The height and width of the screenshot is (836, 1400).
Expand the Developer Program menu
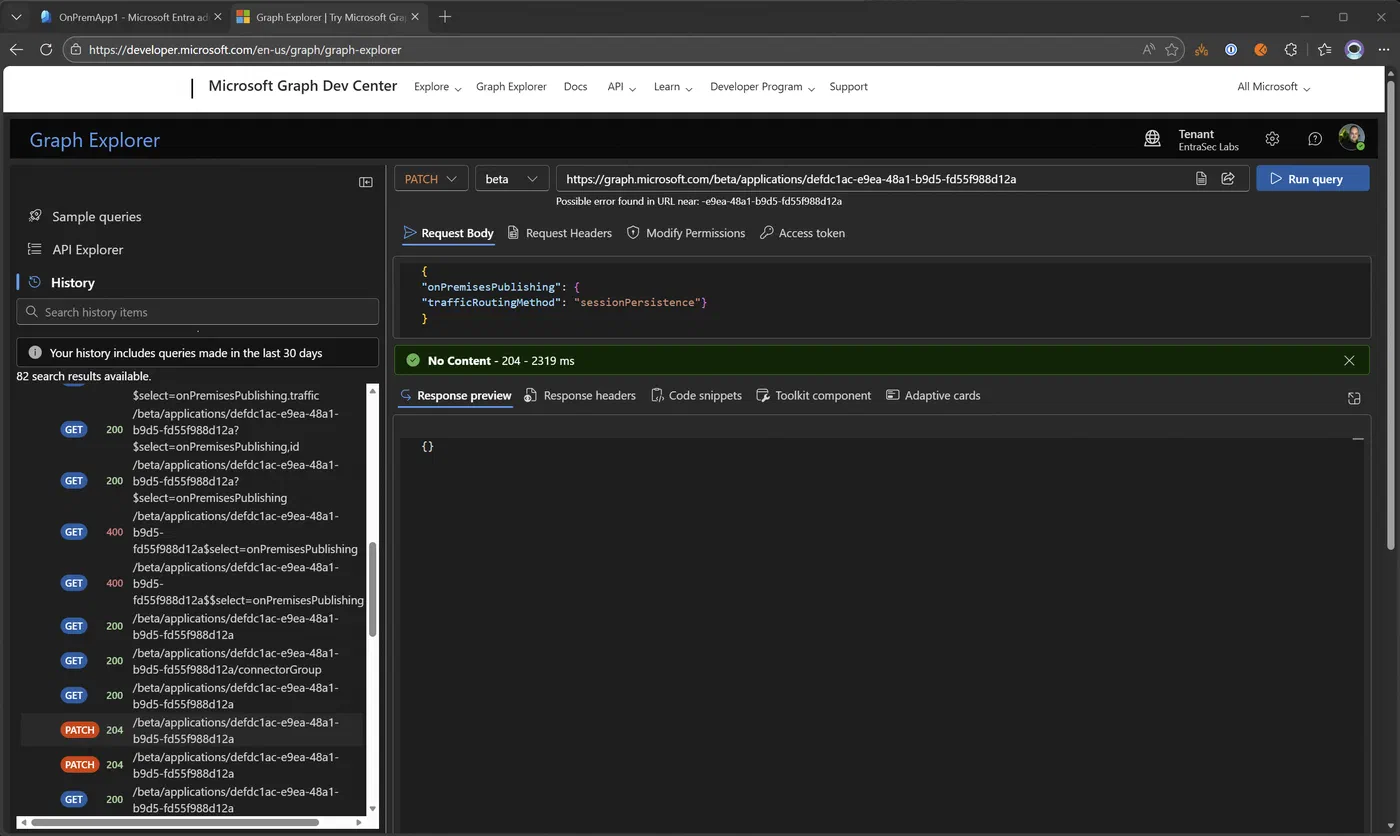[763, 87]
